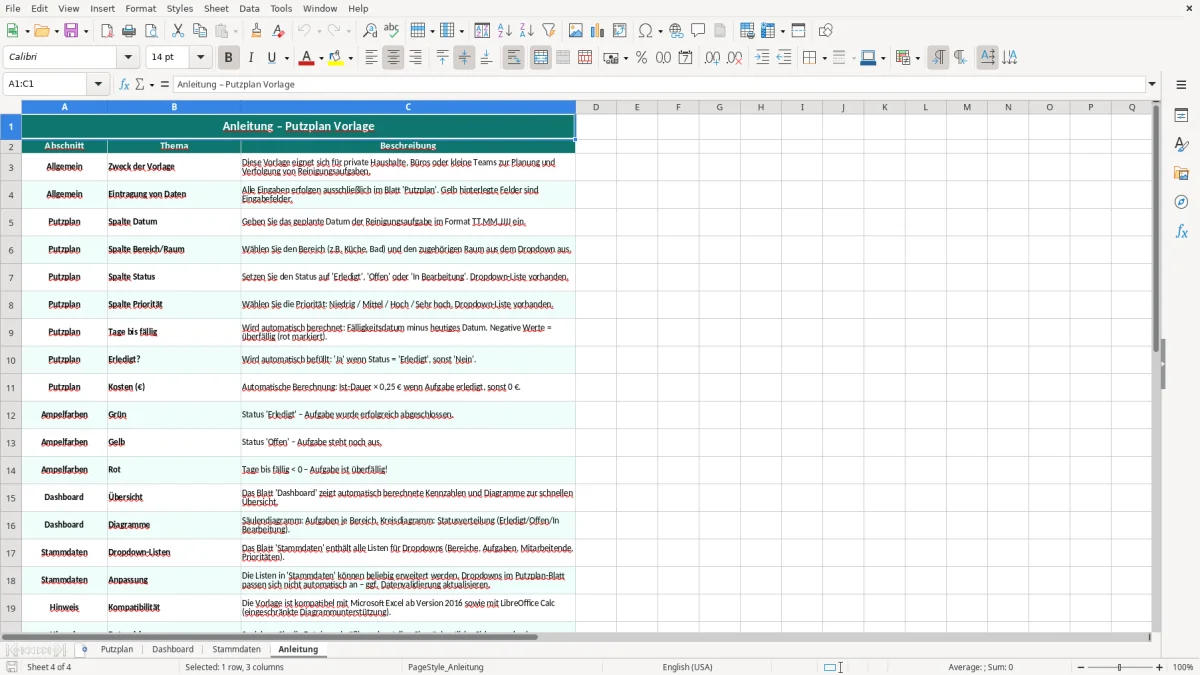
Task: Open the sidebar Navigator compass icon
Action: click(1181, 203)
